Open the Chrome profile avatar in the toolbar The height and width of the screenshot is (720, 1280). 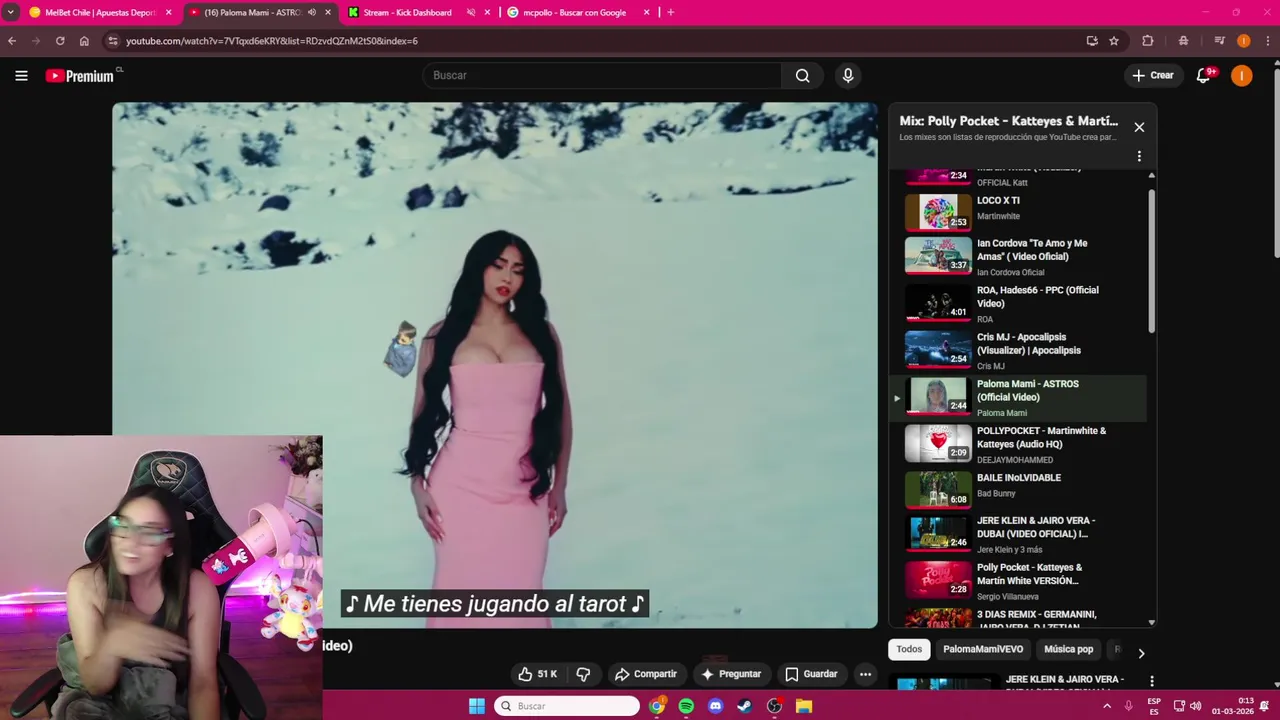click(1244, 41)
